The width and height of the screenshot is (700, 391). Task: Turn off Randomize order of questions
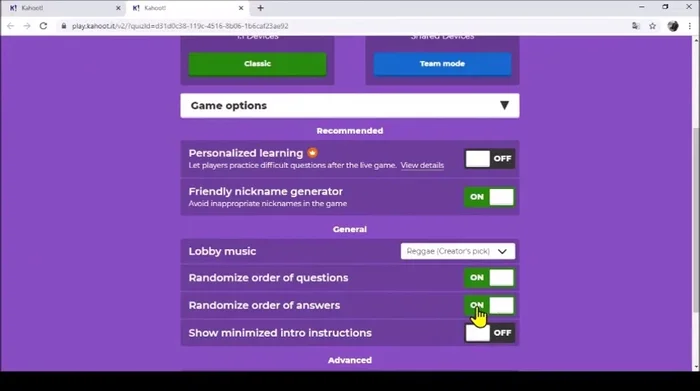[489, 278]
